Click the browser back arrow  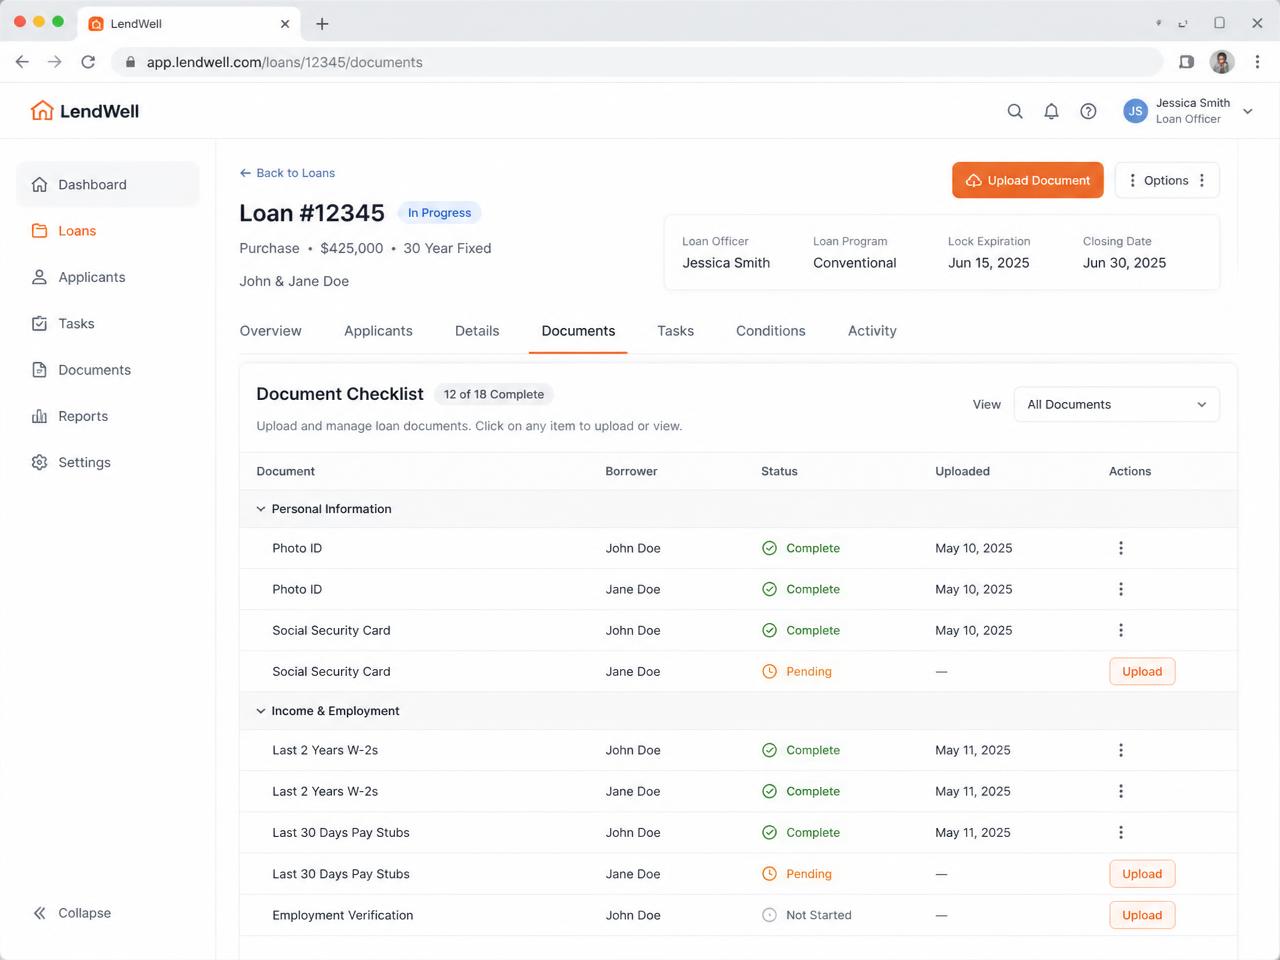click(x=22, y=62)
